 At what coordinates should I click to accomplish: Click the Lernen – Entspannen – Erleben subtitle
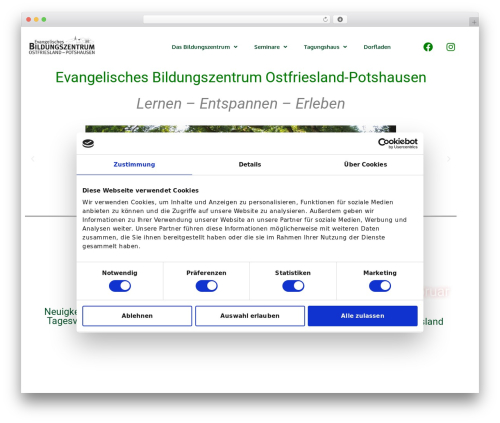pyautogui.click(x=240, y=104)
